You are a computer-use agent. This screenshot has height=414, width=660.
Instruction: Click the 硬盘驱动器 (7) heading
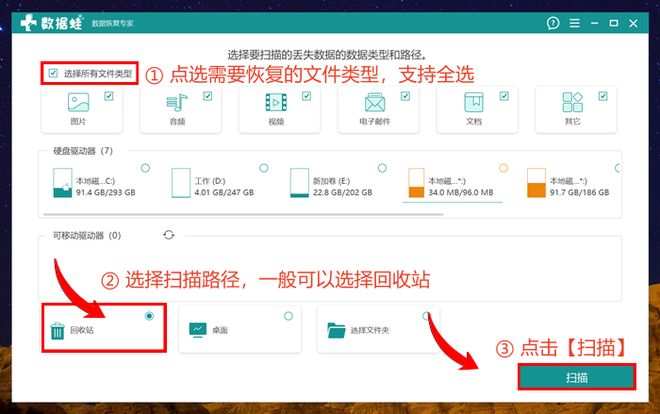point(83,151)
